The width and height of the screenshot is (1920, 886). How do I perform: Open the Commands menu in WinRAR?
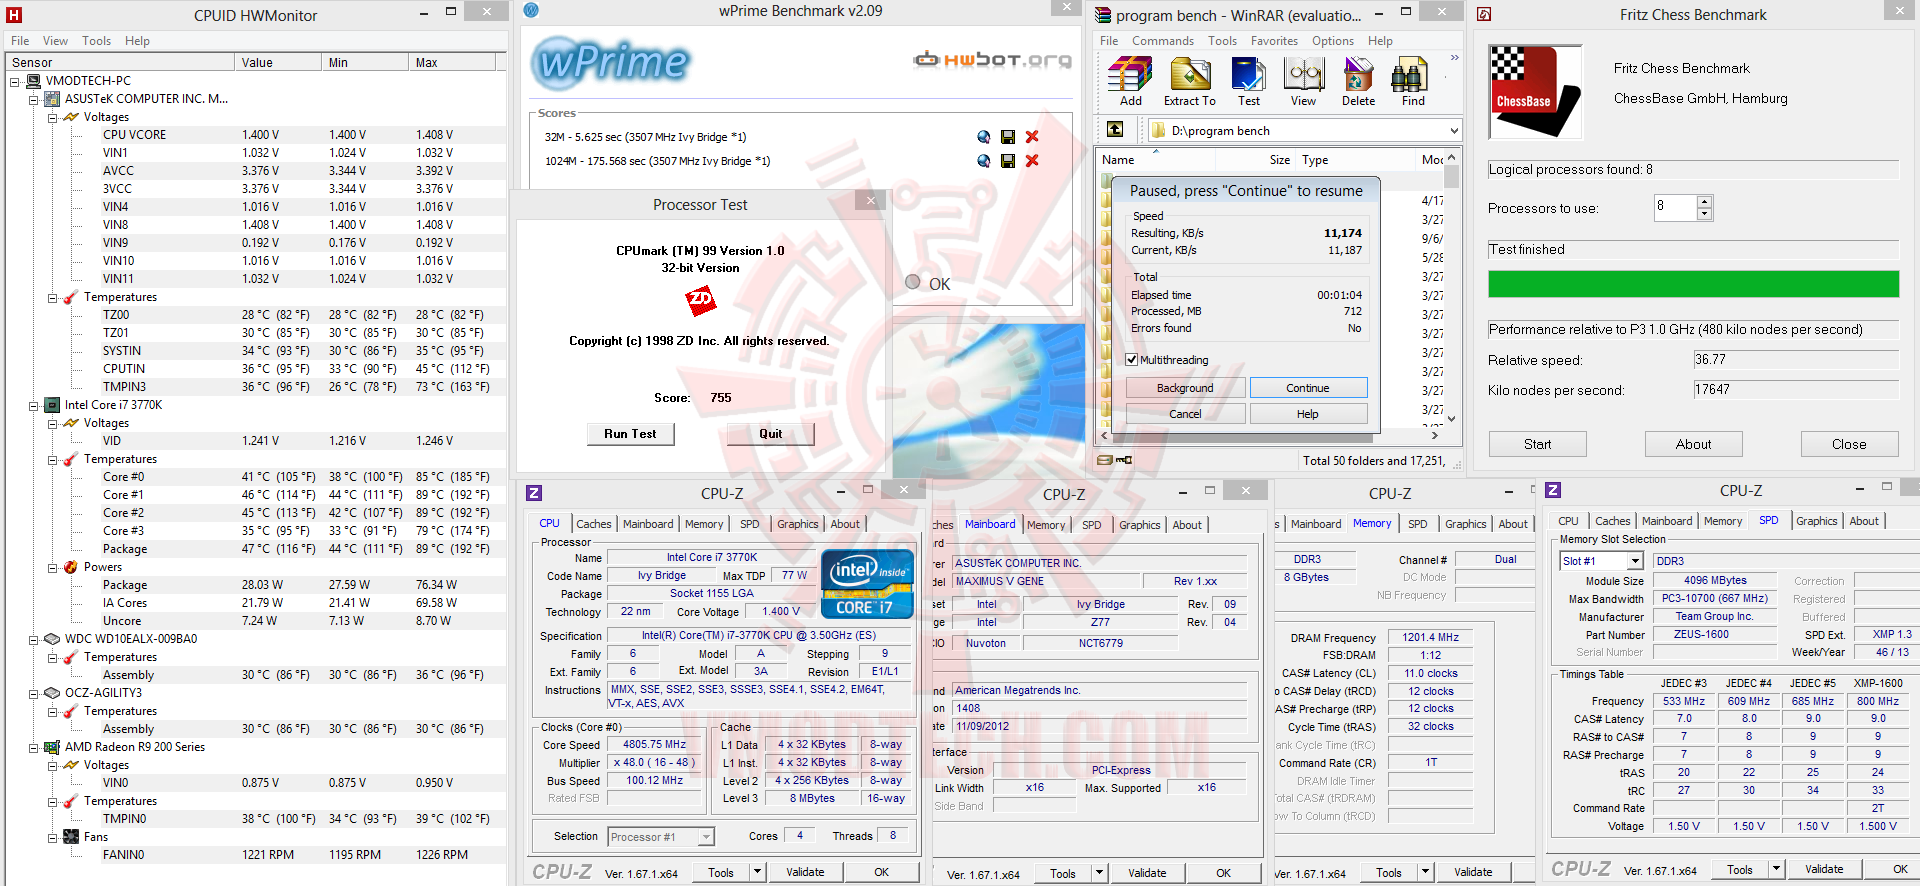point(1163,41)
